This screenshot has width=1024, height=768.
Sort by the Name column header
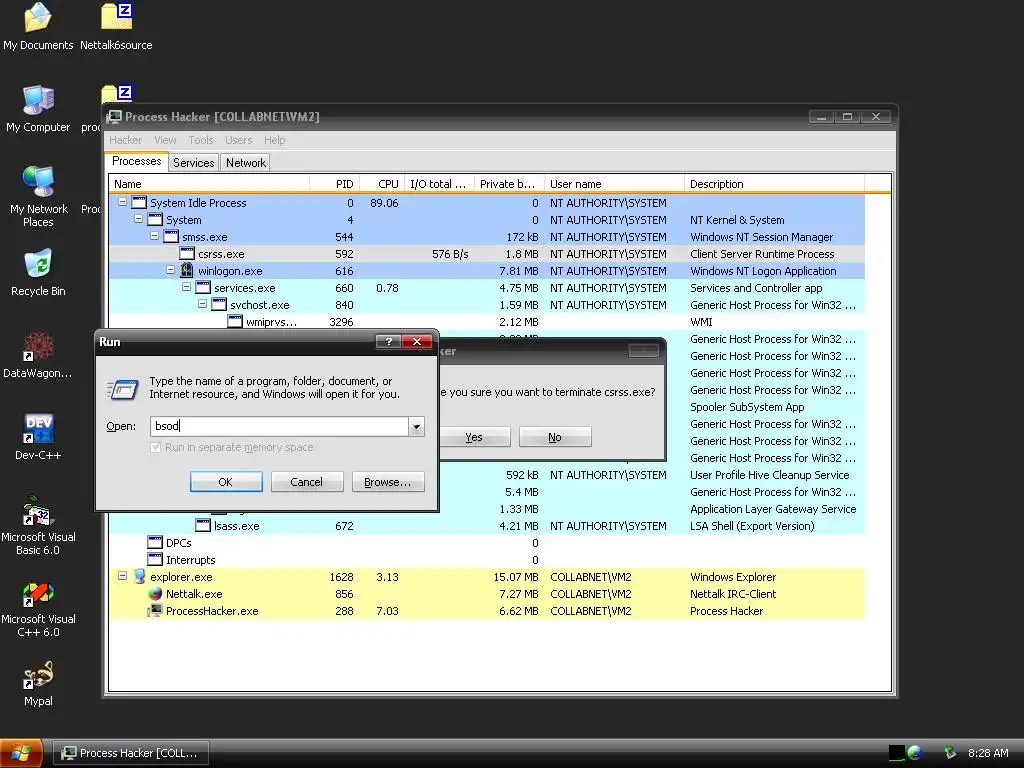[x=209, y=184]
